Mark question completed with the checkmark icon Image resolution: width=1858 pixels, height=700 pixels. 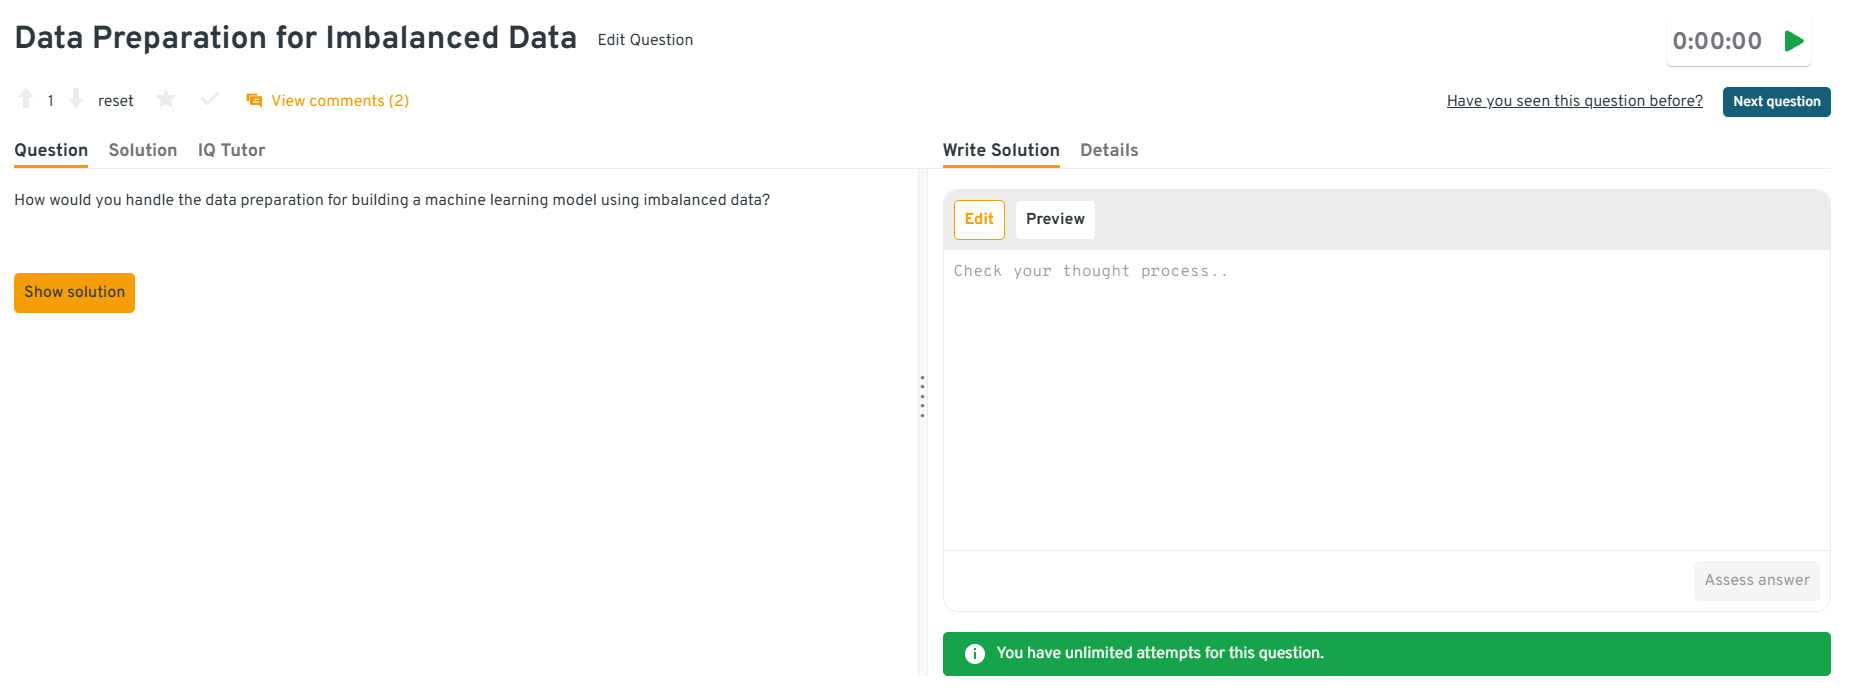tap(210, 99)
